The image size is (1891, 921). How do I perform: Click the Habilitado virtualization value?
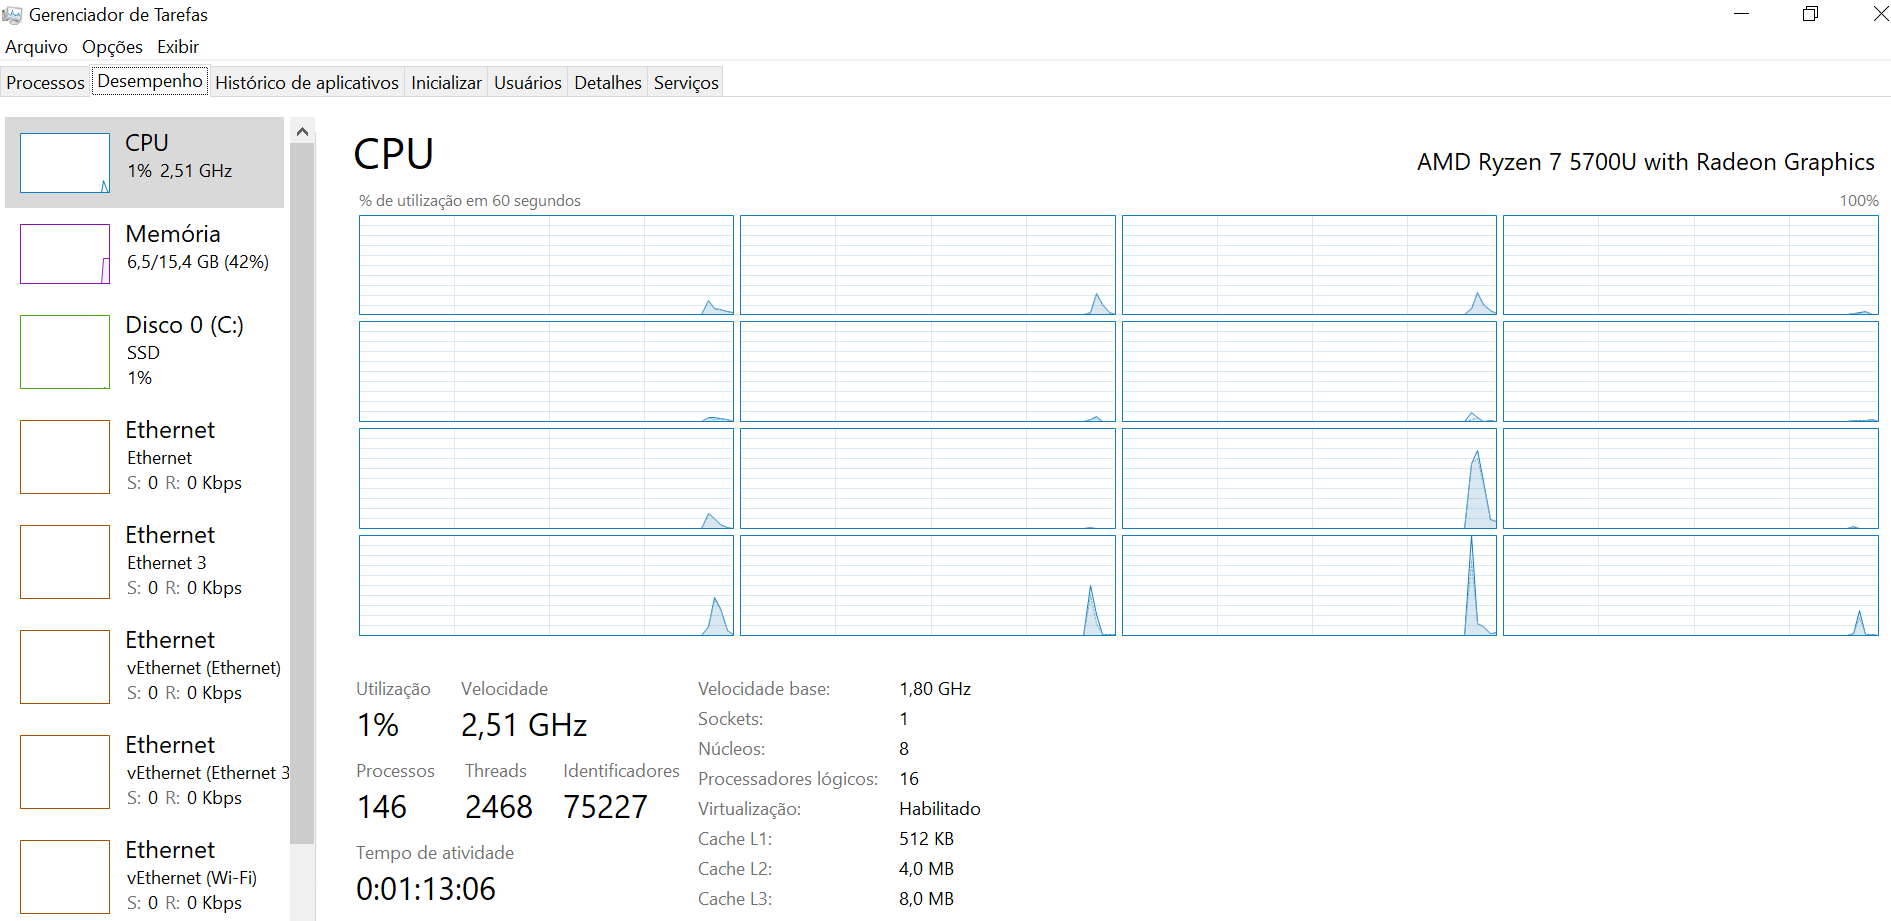(x=940, y=809)
